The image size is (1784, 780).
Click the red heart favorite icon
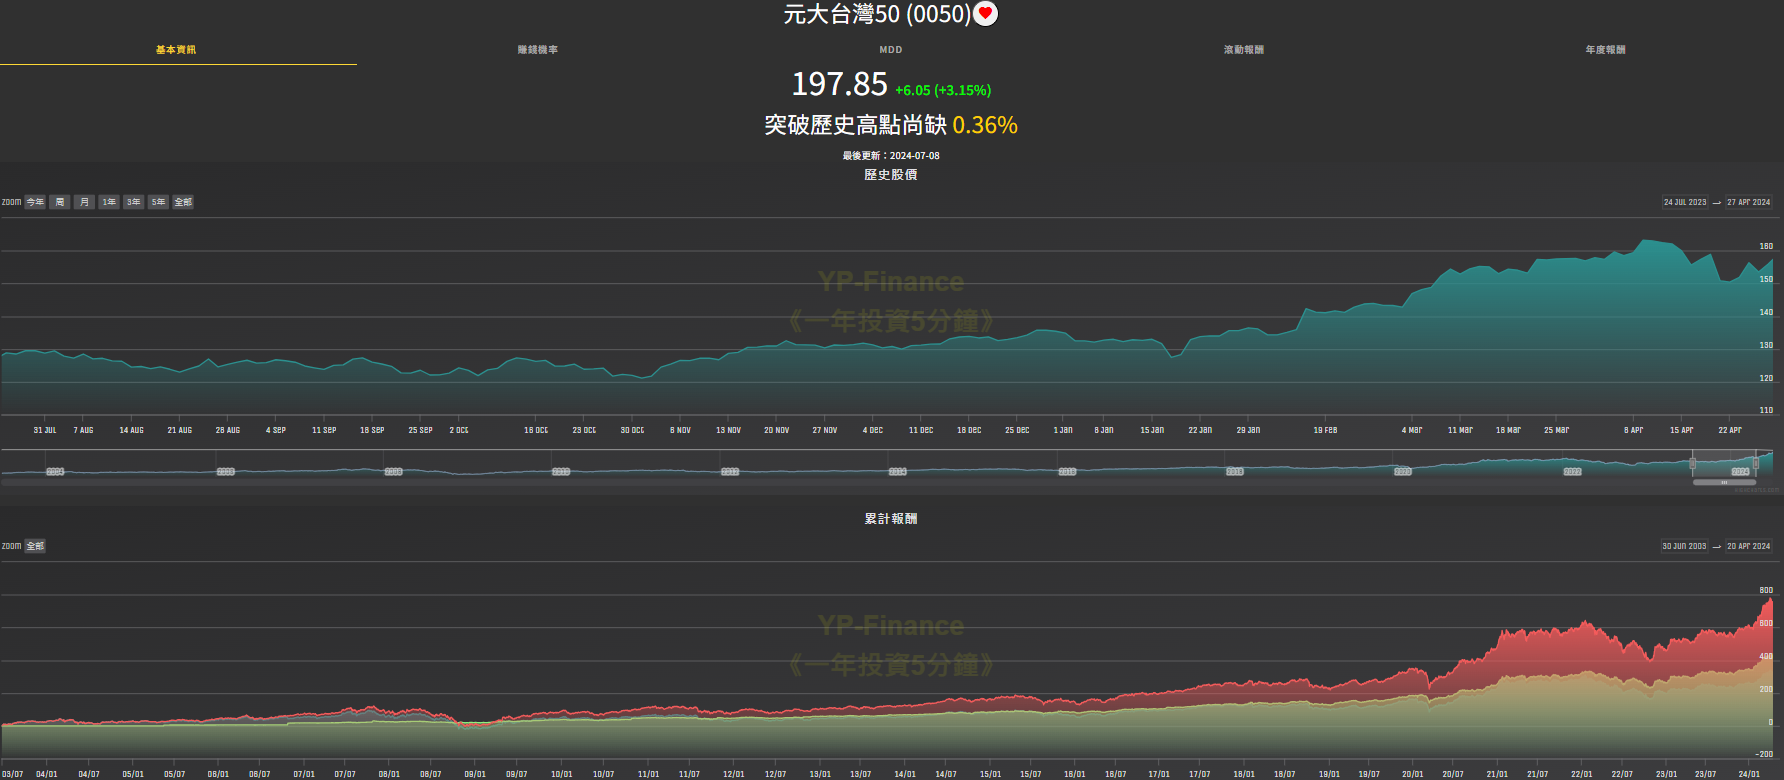pyautogui.click(x=985, y=14)
